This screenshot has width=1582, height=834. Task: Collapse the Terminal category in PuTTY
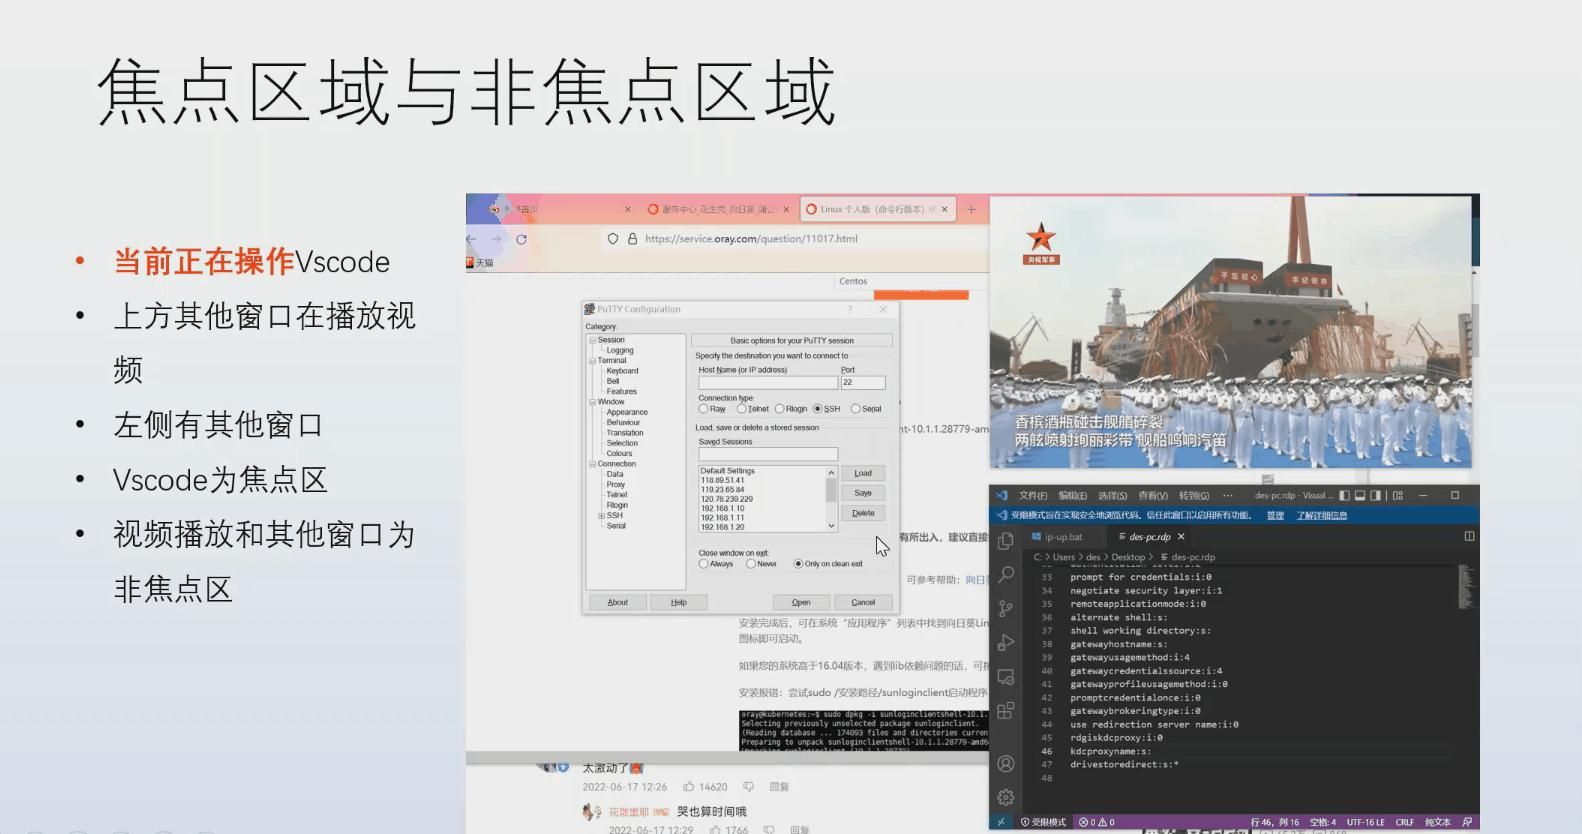[x=592, y=361]
